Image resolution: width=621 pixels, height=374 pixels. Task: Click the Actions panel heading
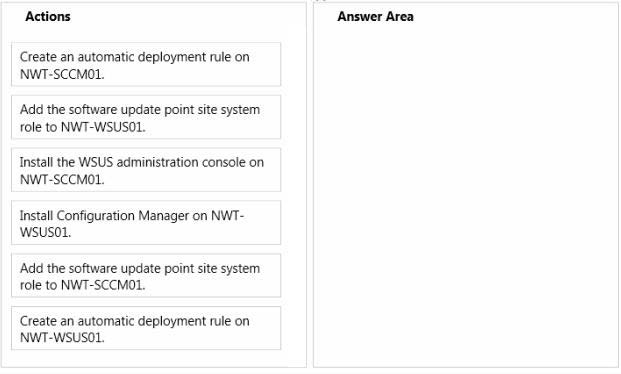48,17
